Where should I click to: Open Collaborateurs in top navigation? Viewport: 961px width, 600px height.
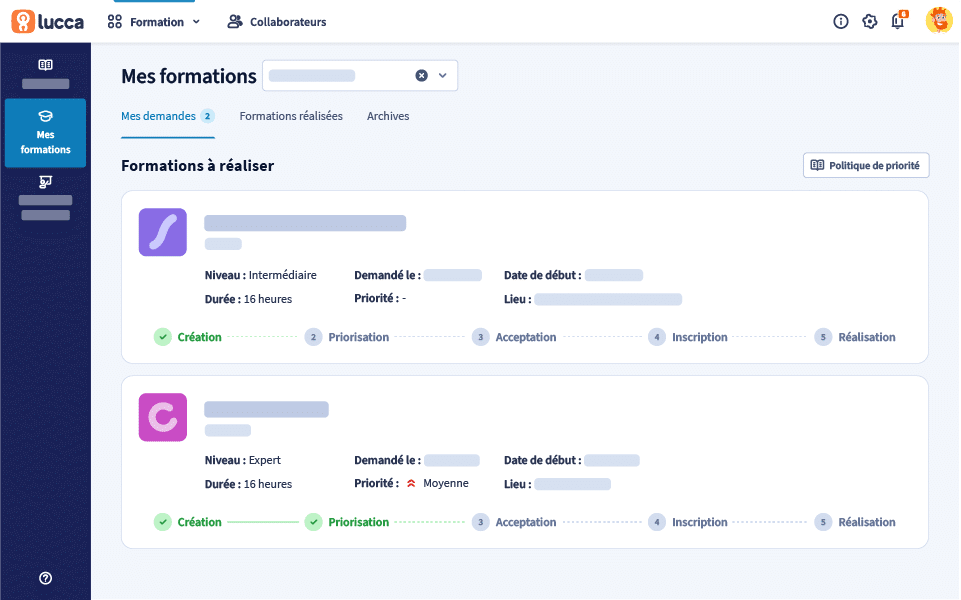[x=277, y=22]
